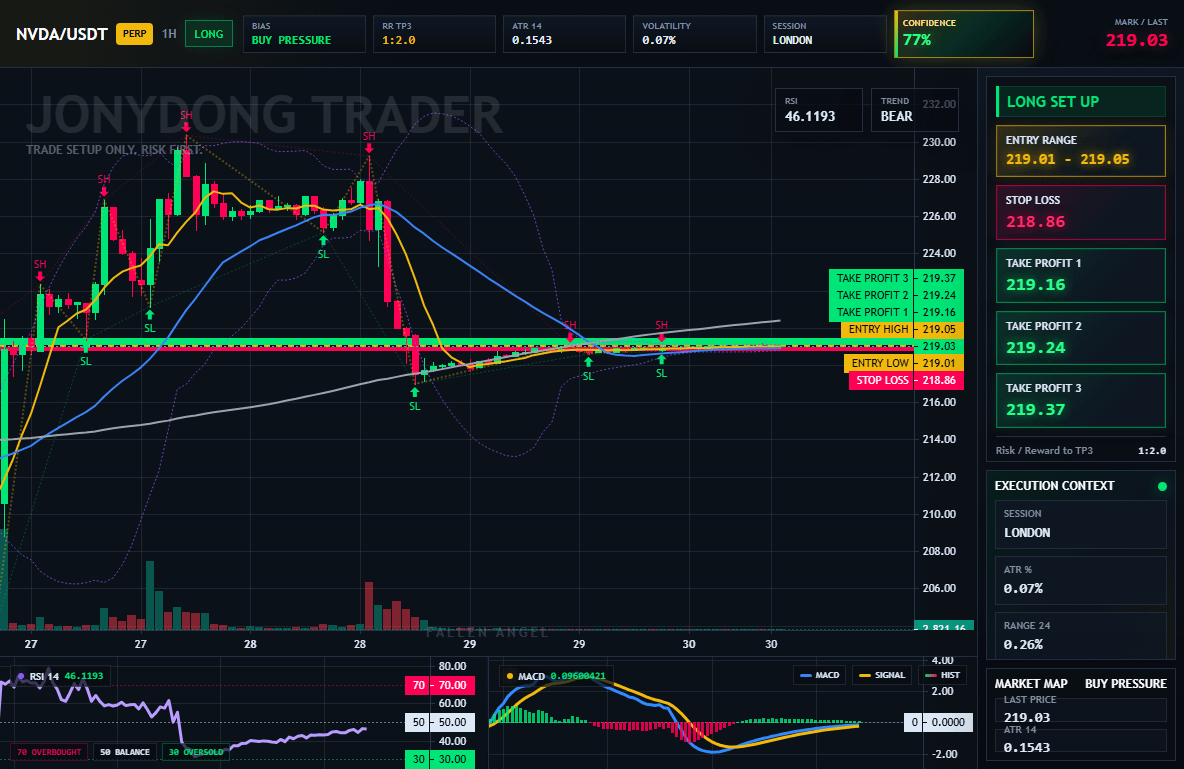This screenshot has height=769, width=1184.
Task: Click the Range 24 0.26% card
Action: pyautogui.click(x=1081, y=635)
